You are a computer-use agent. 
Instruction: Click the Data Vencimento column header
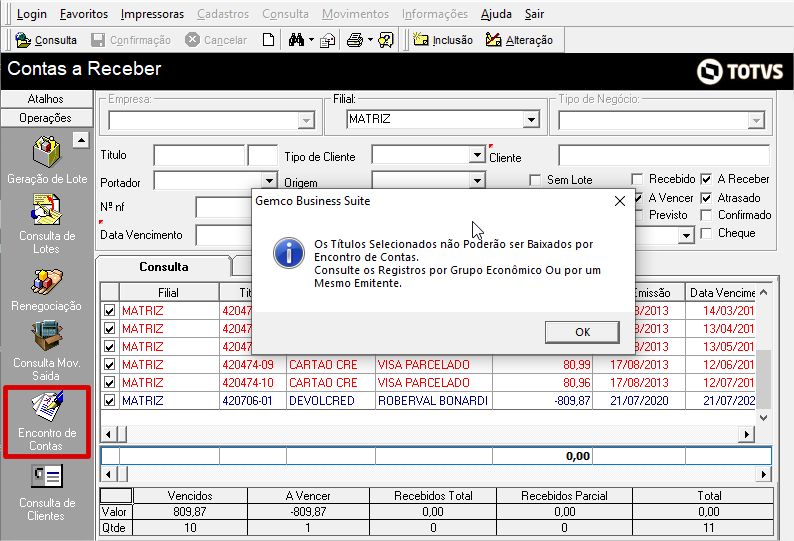click(721, 293)
